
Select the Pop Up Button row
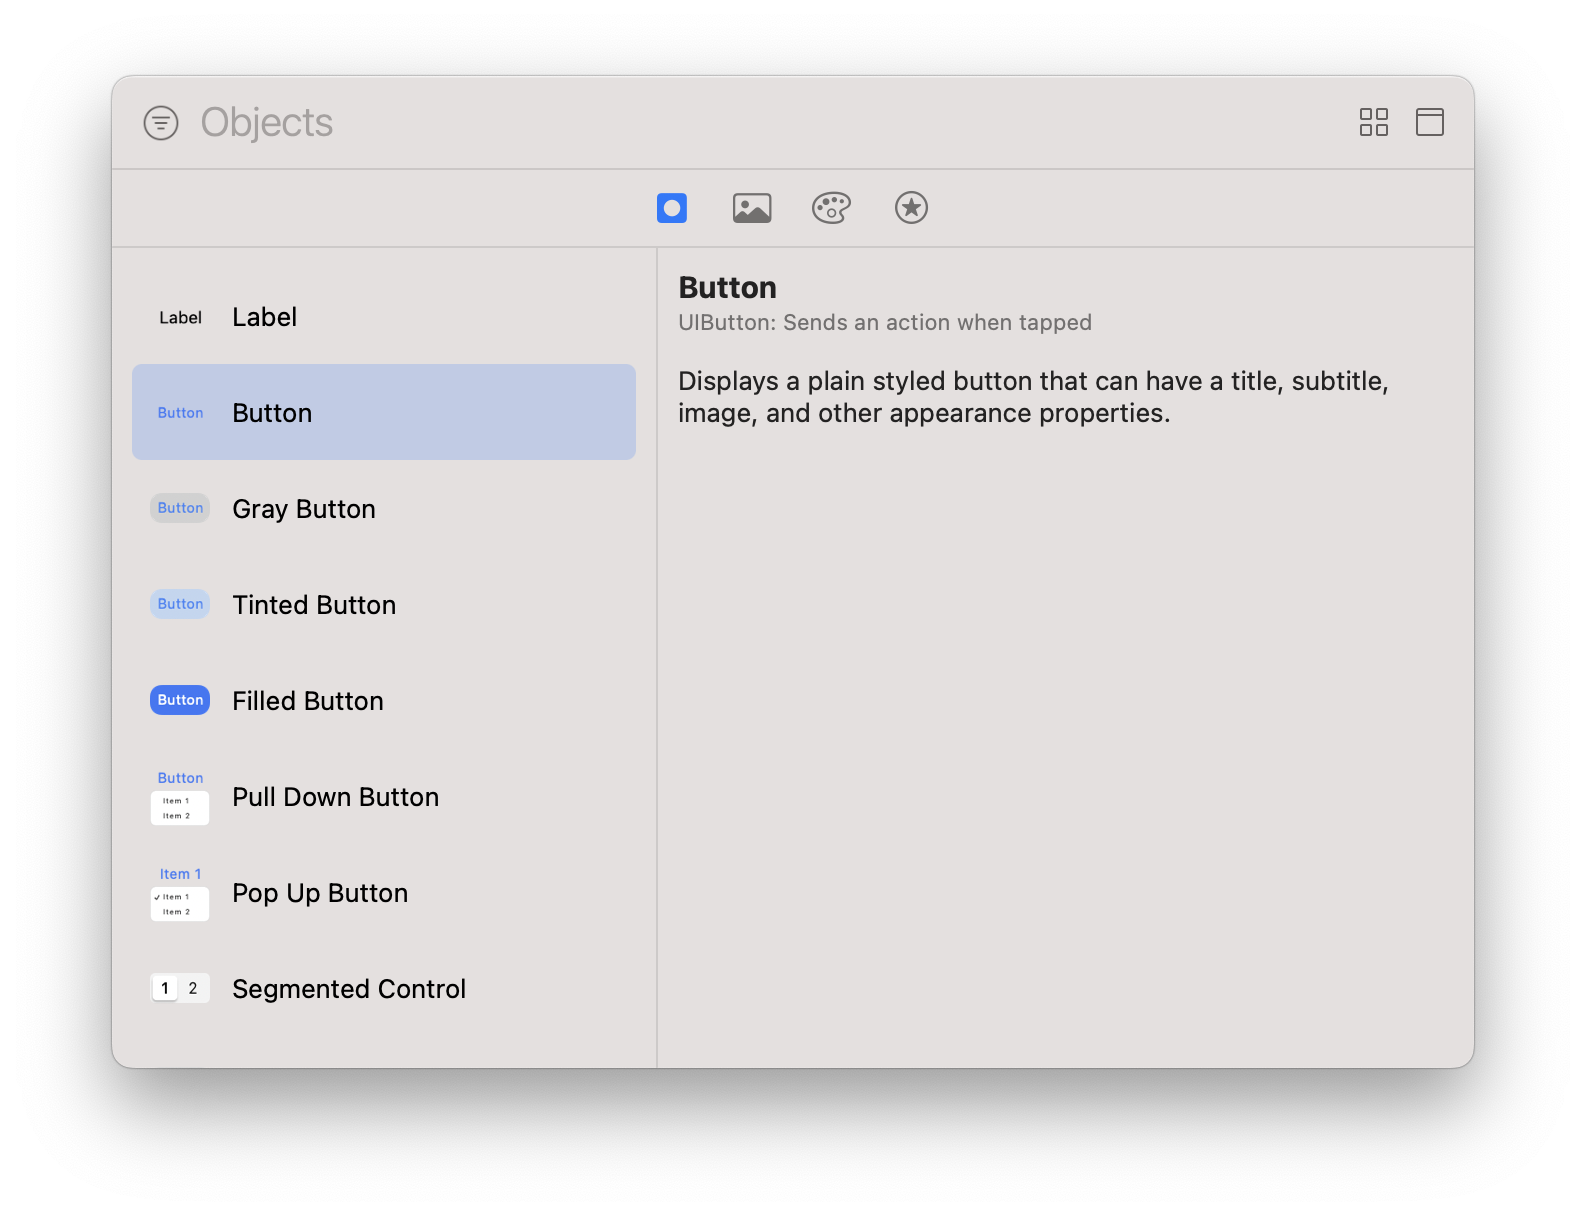pos(384,892)
